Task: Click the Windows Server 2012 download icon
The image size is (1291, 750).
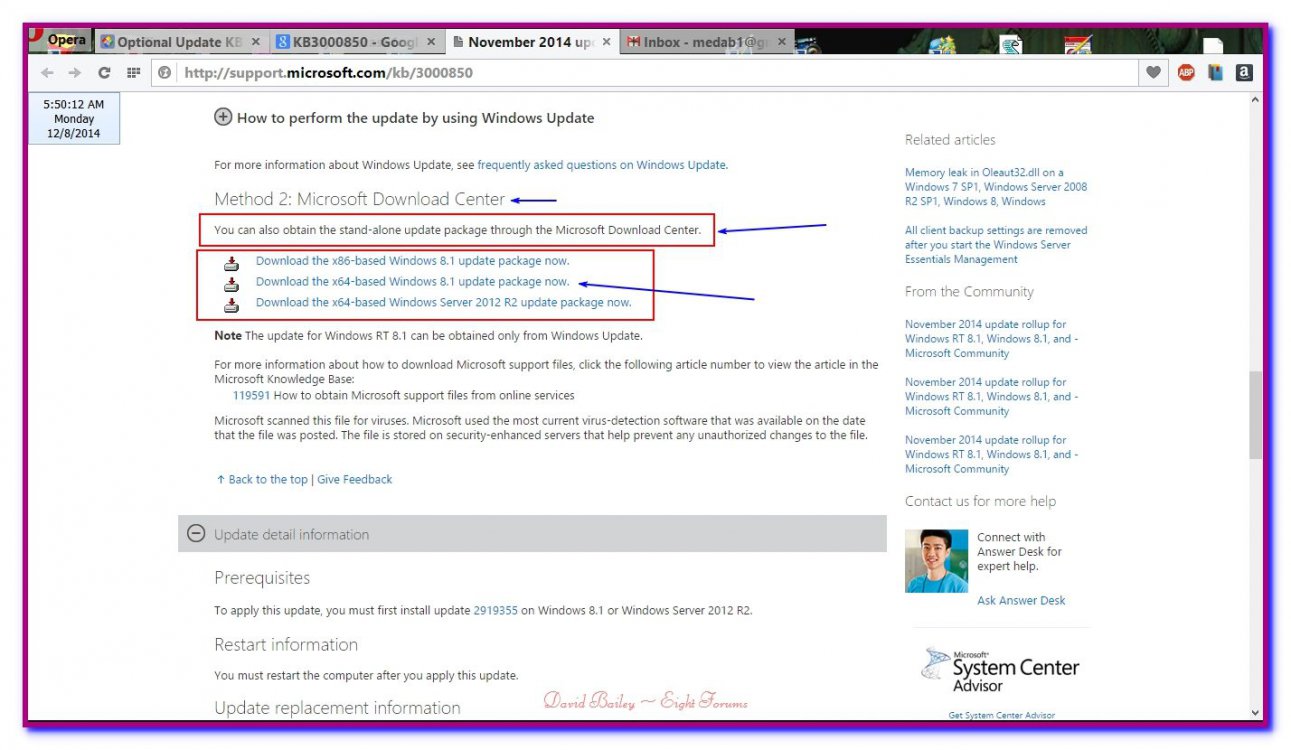Action: (x=231, y=305)
